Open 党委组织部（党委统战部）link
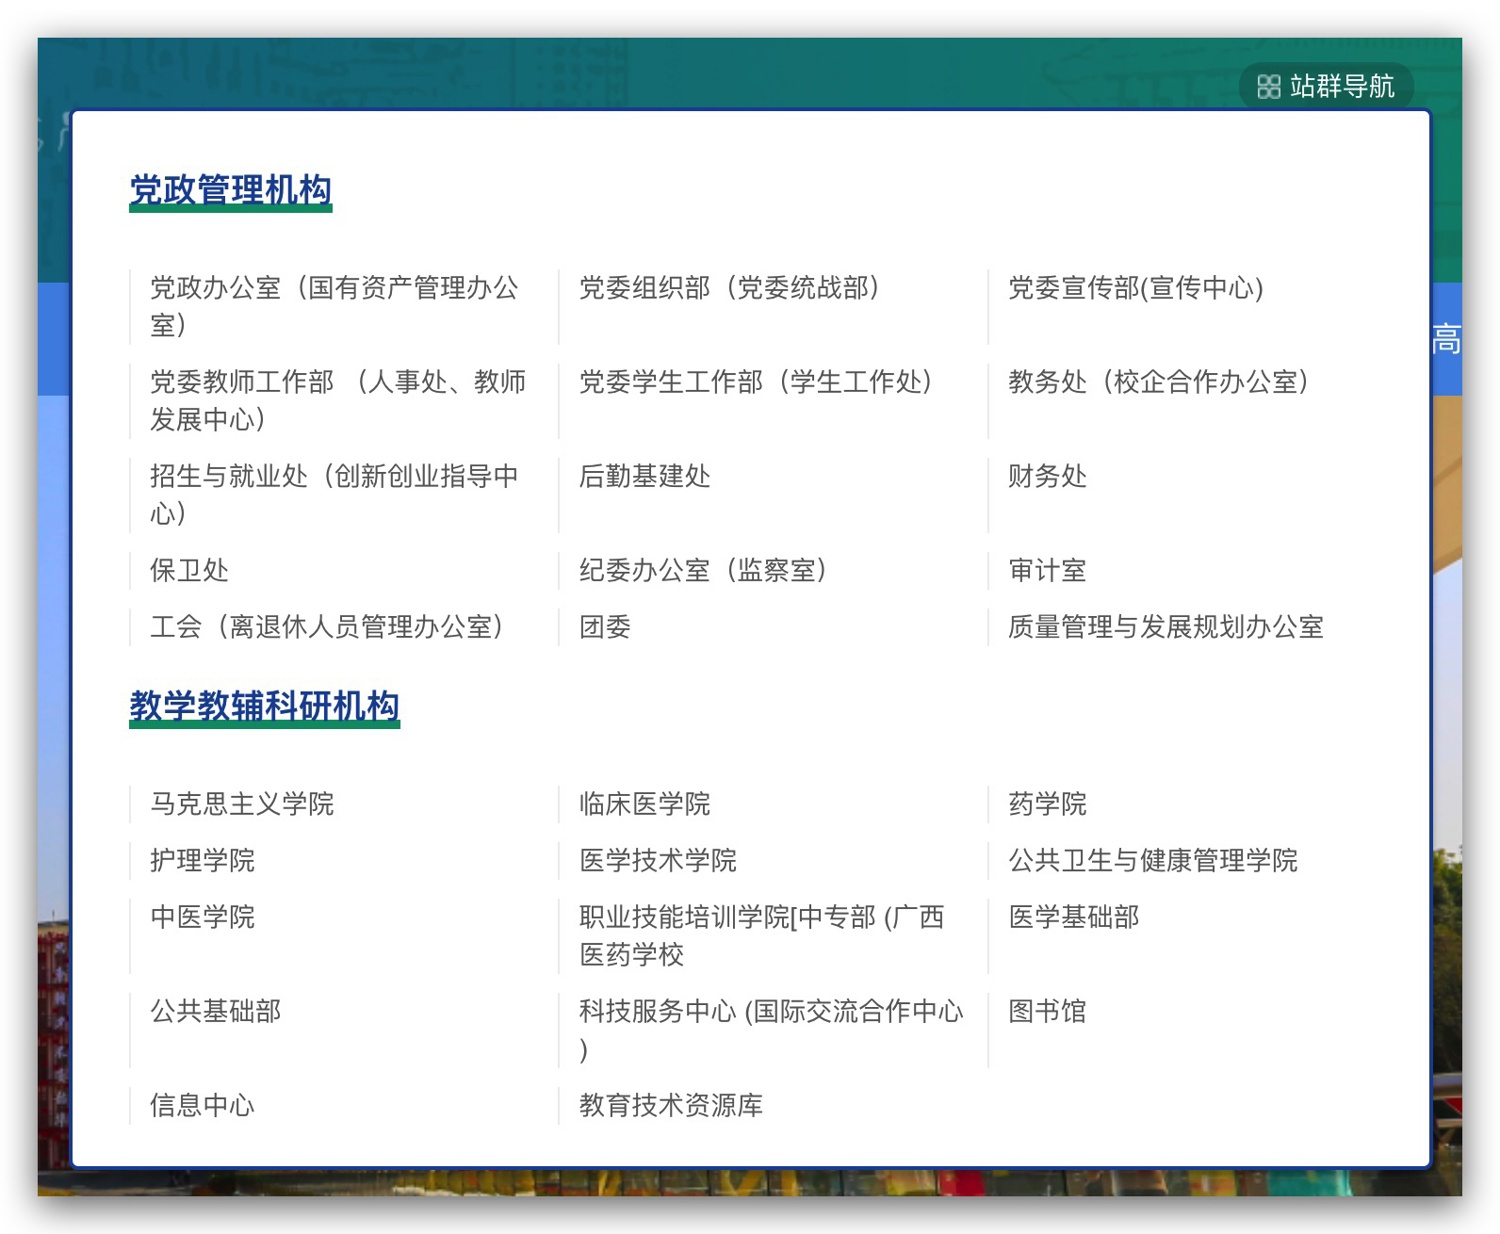This screenshot has width=1500, height=1234. [729, 288]
